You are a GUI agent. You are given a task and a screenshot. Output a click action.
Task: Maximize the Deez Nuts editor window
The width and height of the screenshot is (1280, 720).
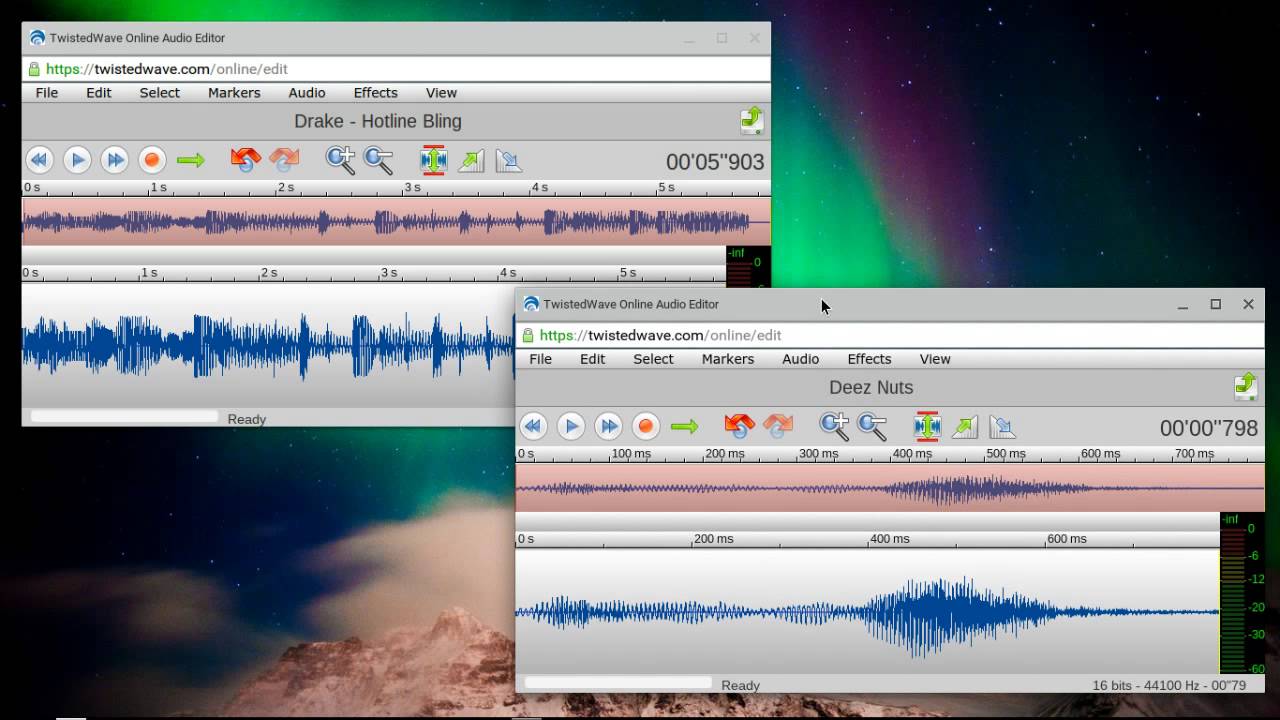[x=1216, y=304]
